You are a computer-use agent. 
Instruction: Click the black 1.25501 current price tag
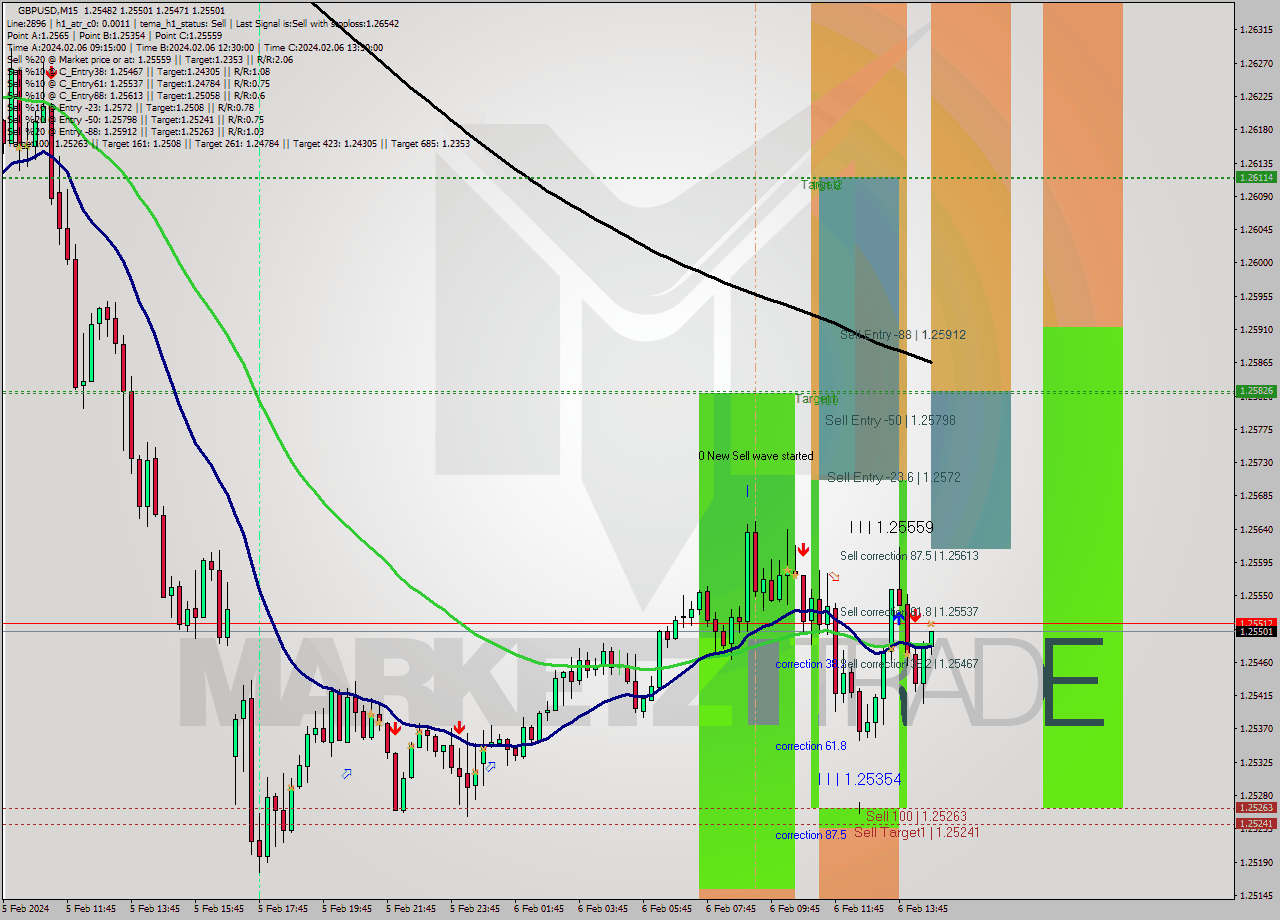(1257, 631)
